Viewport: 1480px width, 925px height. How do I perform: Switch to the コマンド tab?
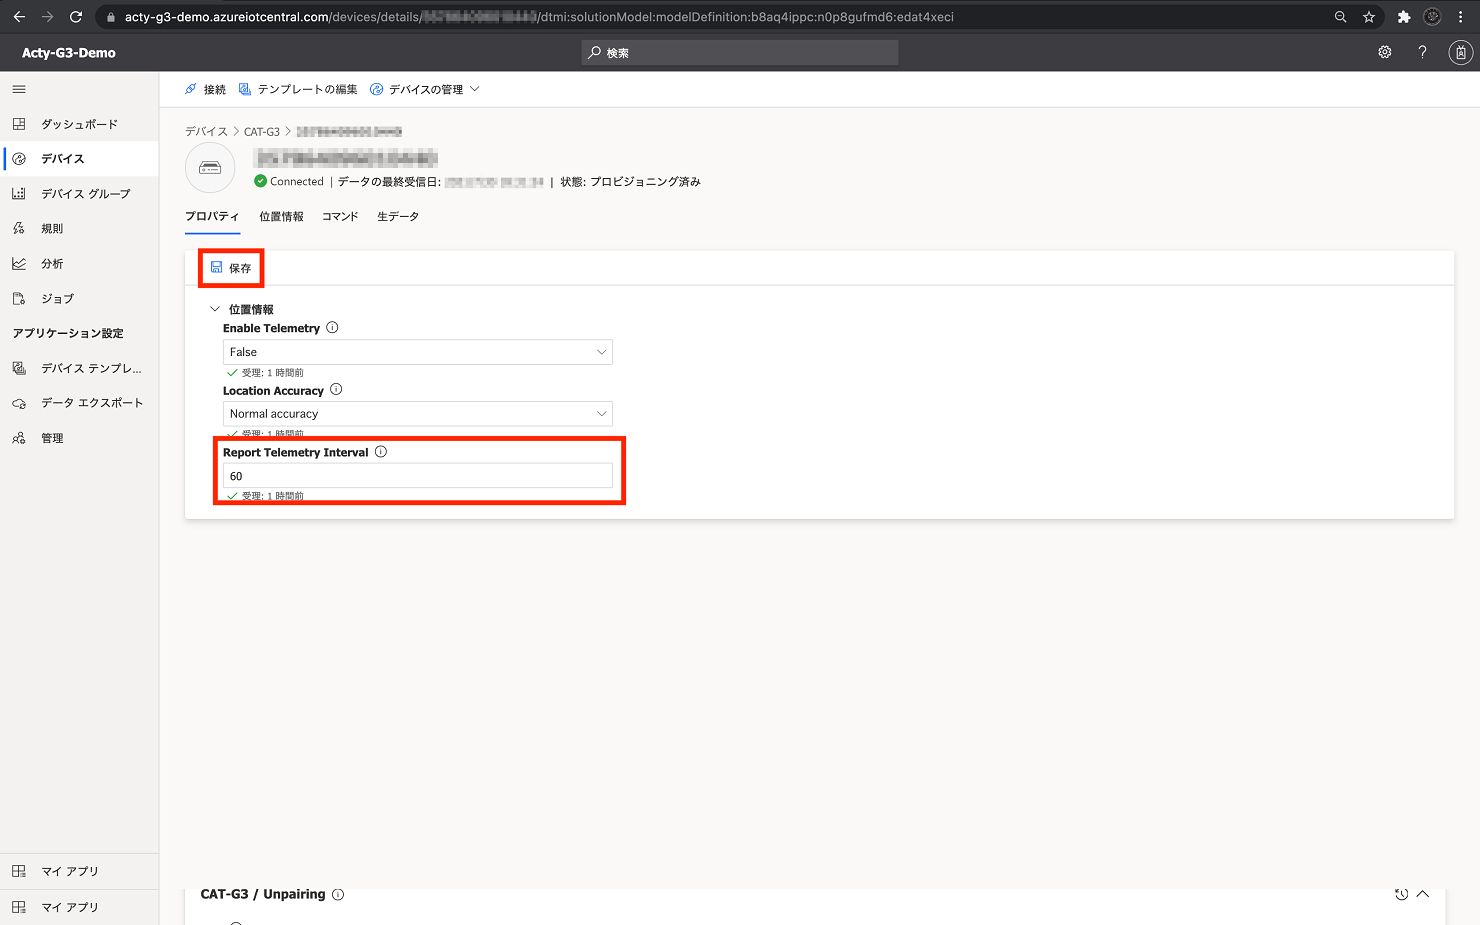click(x=340, y=216)
